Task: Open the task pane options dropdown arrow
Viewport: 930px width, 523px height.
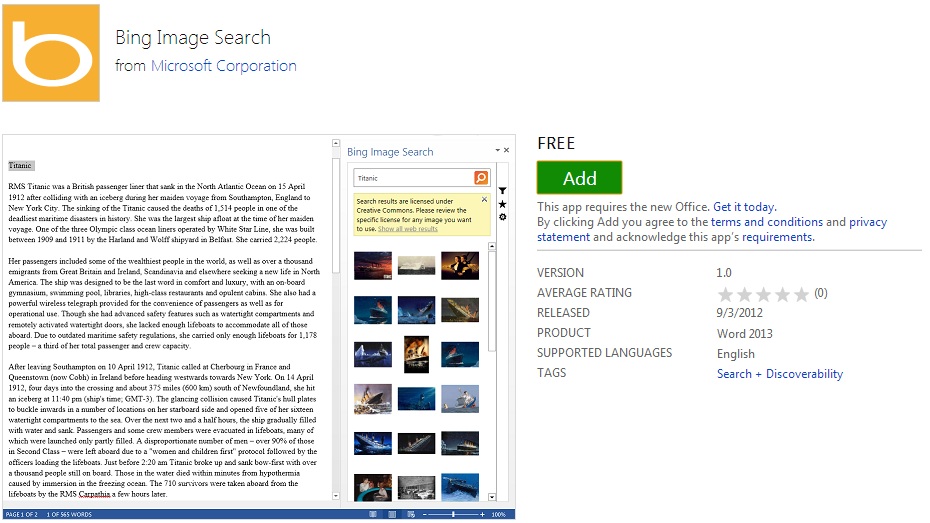Action: pos(498,150)
